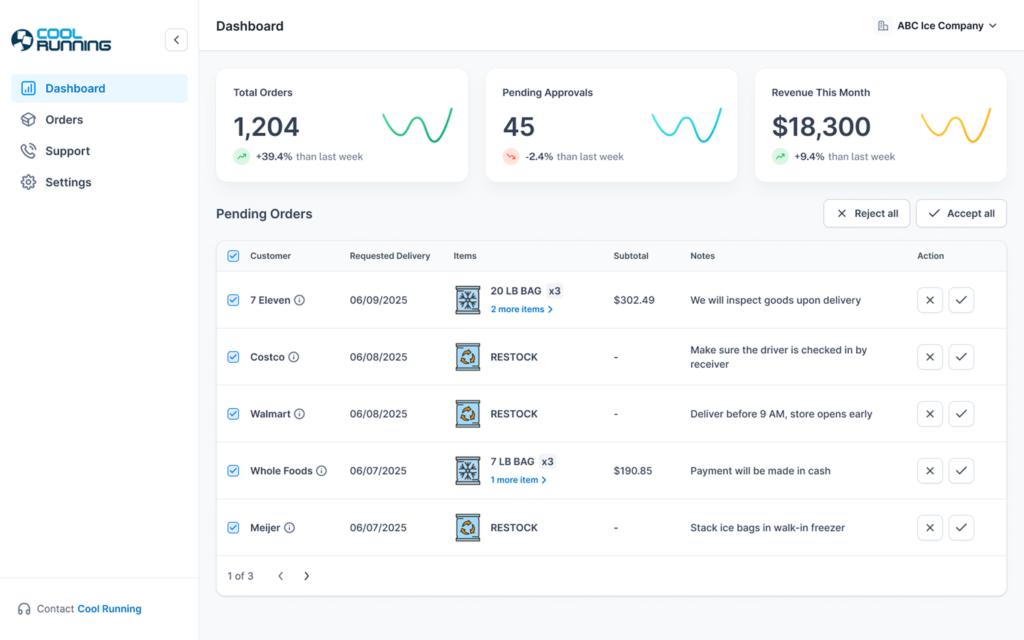This screenshot has height=640, width=1024.
Task: Click the info icon next to 7 Eleven
Action: point(299,300)
